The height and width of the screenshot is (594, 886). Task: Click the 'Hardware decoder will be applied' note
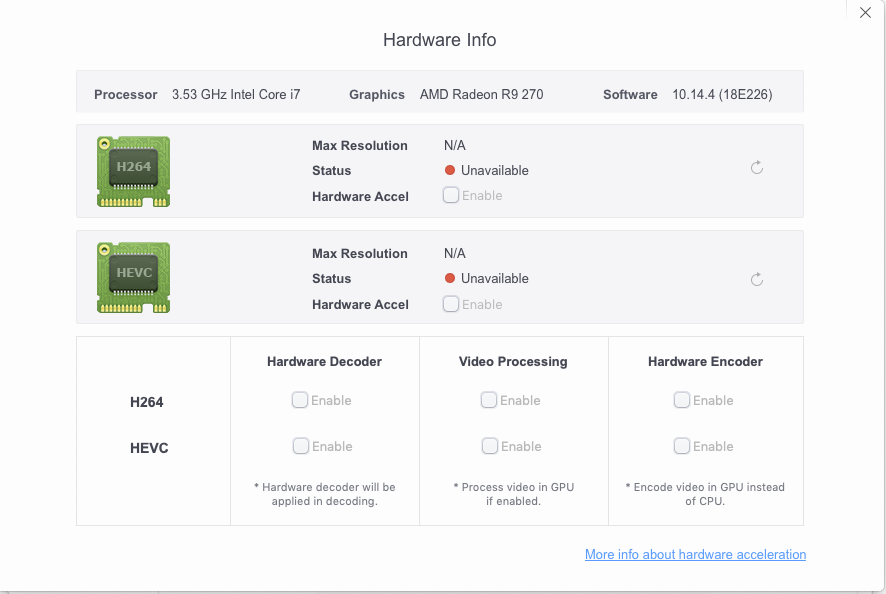[324, 494]
